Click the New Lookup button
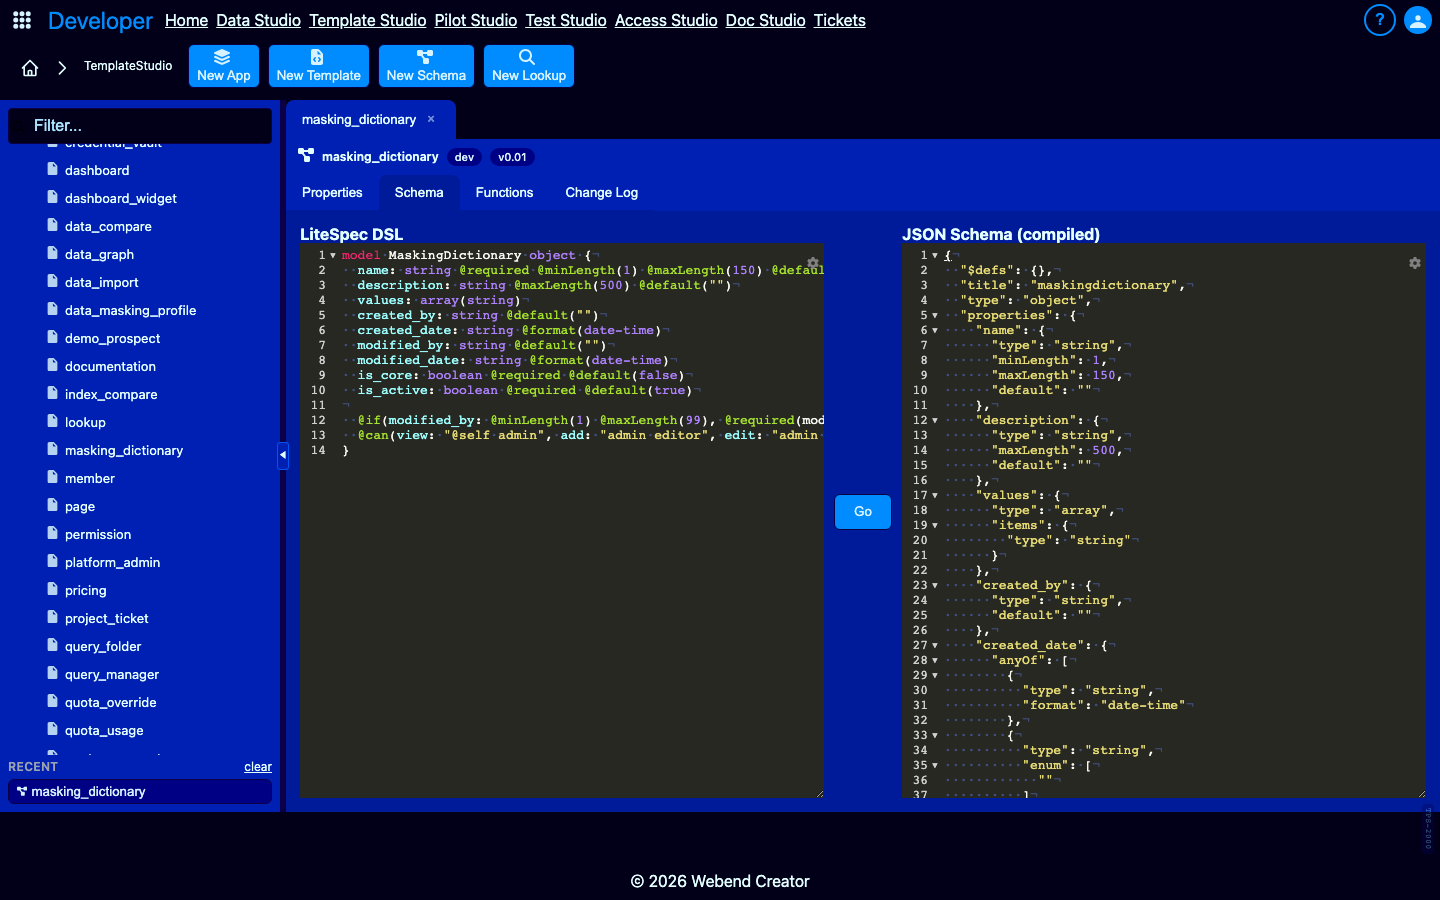 [529, 66]
